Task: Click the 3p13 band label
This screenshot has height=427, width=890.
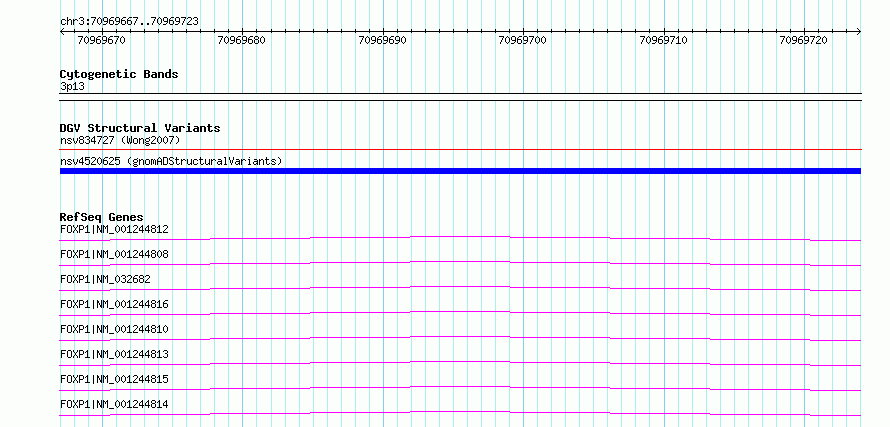Action: 72,87
